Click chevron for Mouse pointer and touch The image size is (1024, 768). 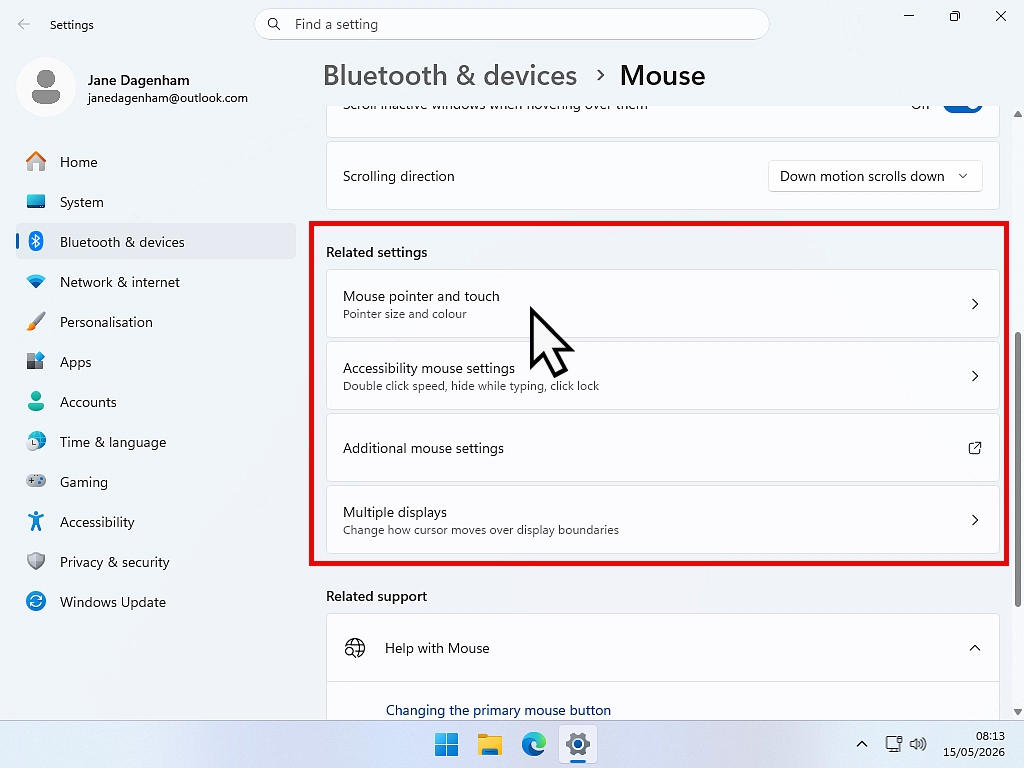(974, 304)
